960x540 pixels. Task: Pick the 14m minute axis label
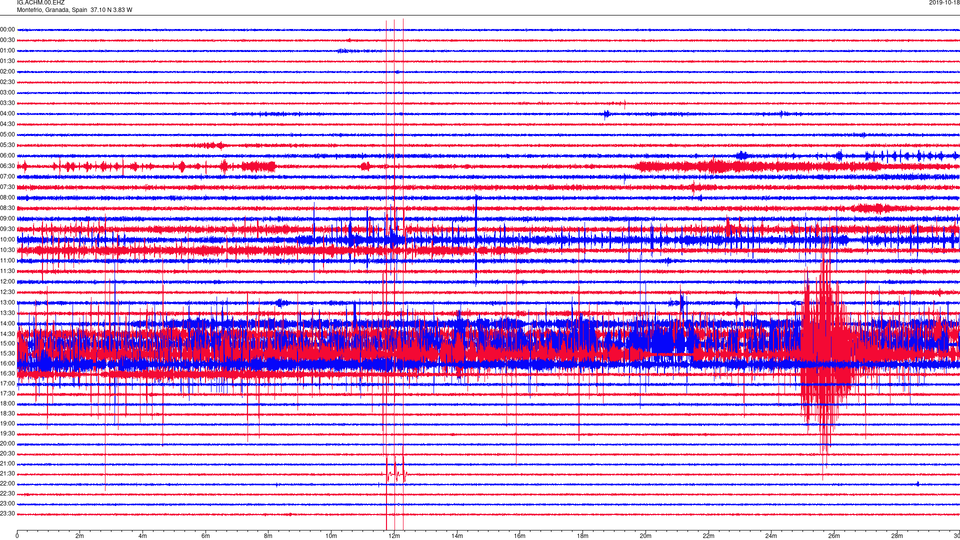[x=457, y=536]
